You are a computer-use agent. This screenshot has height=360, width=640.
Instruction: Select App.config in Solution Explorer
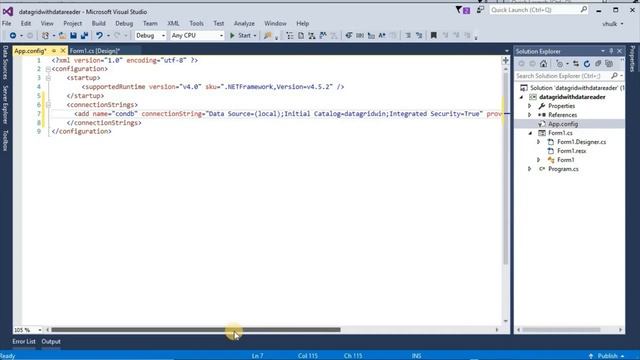[x=563, y=124]
